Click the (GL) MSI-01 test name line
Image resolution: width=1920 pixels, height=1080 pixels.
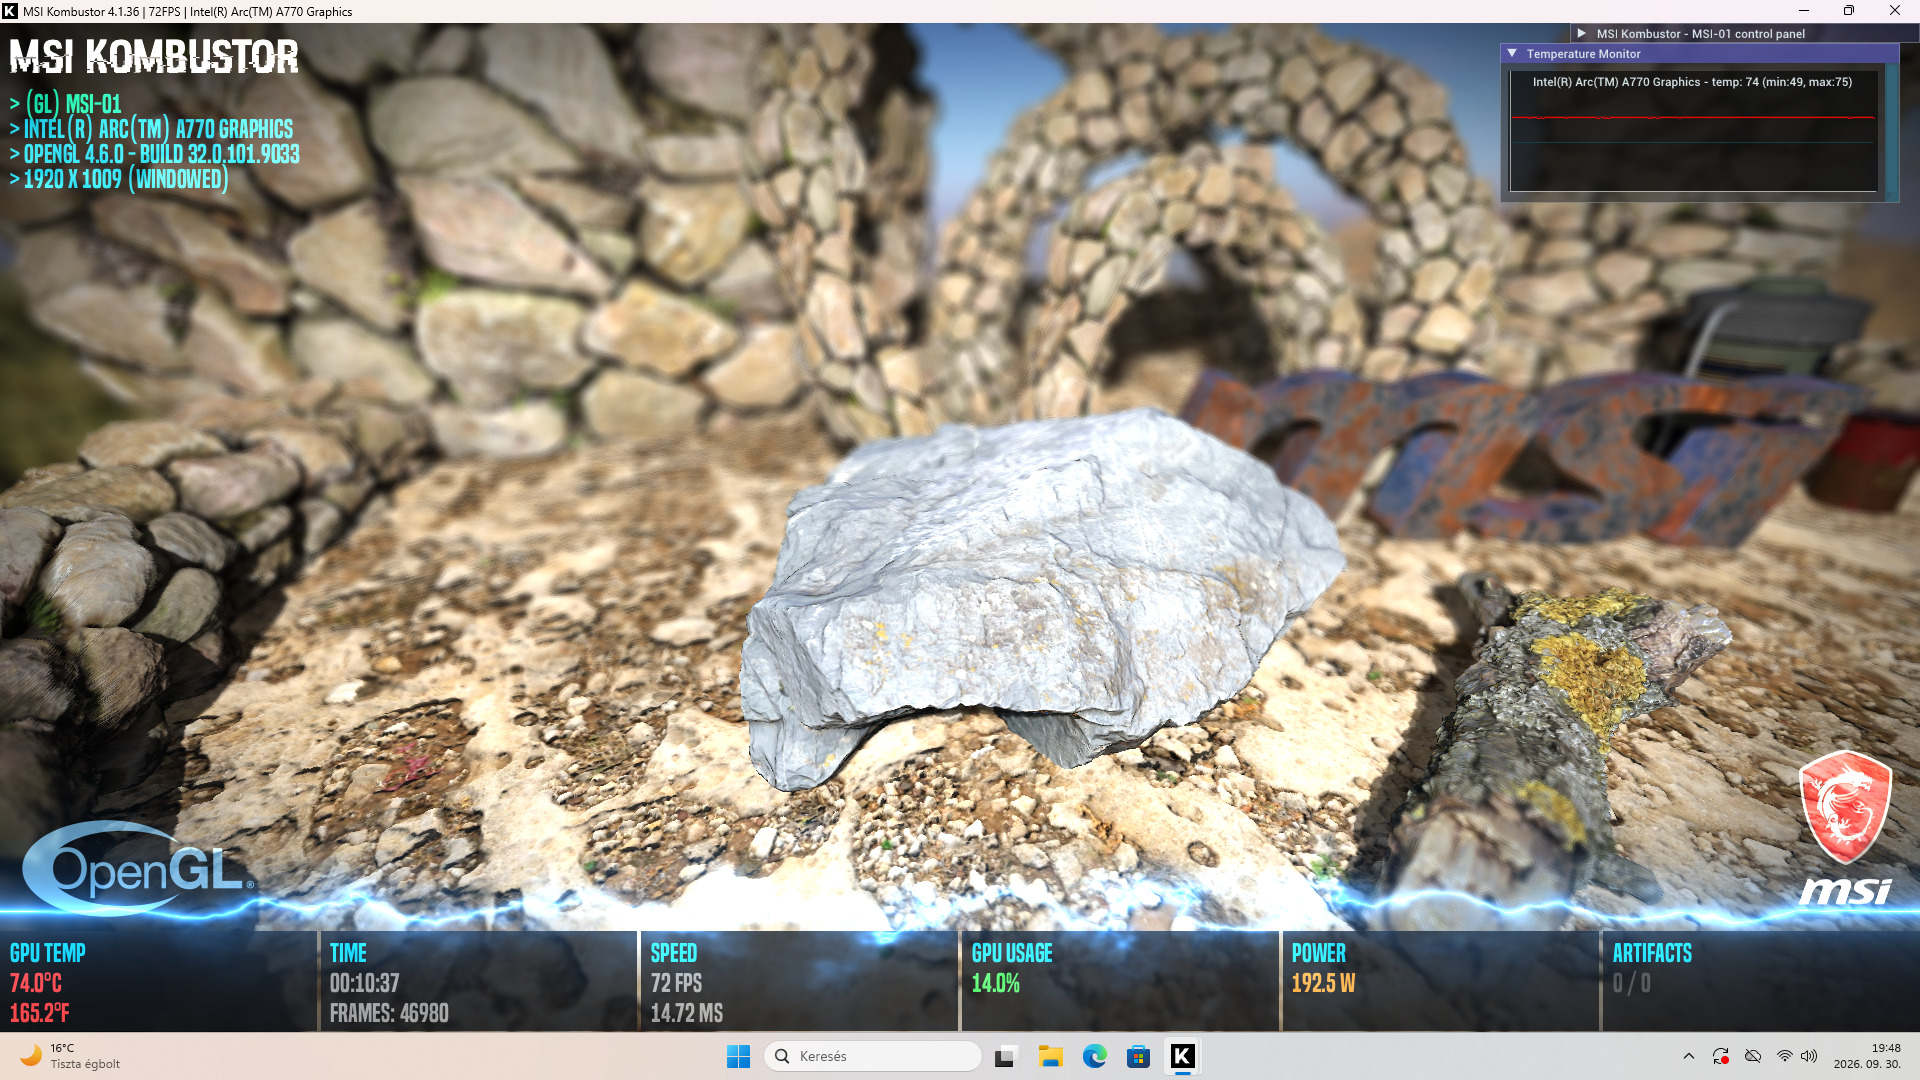click(x=65, y=104)
